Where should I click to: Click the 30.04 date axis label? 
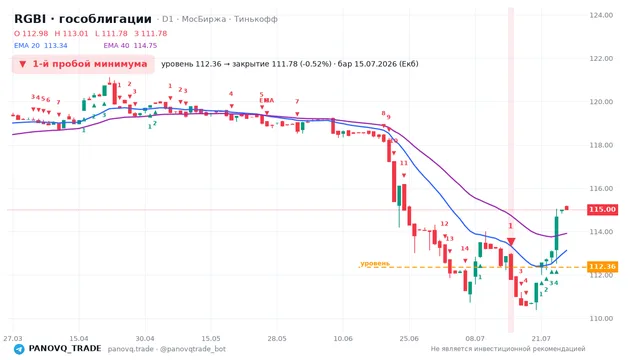pyautogui.click(x=145, y=338)
